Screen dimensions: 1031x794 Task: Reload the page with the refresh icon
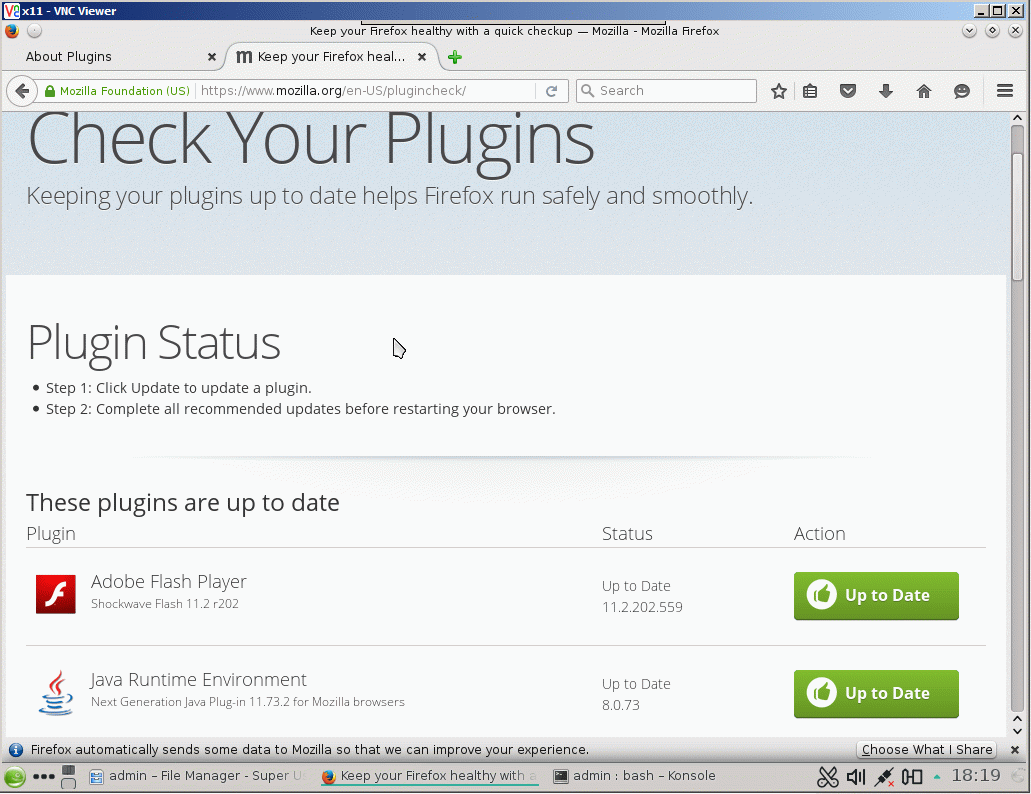coord(552,91)
